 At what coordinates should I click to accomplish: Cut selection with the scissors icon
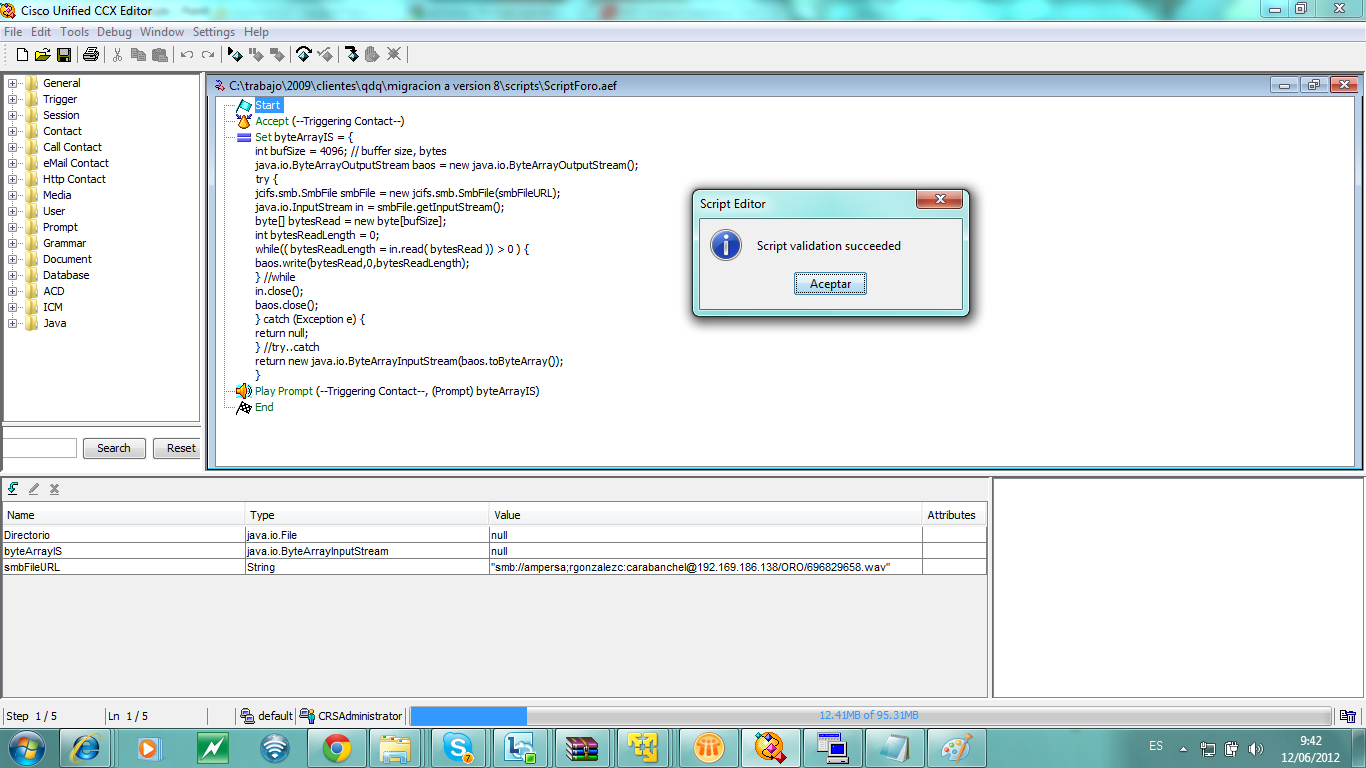click(118, 54)
